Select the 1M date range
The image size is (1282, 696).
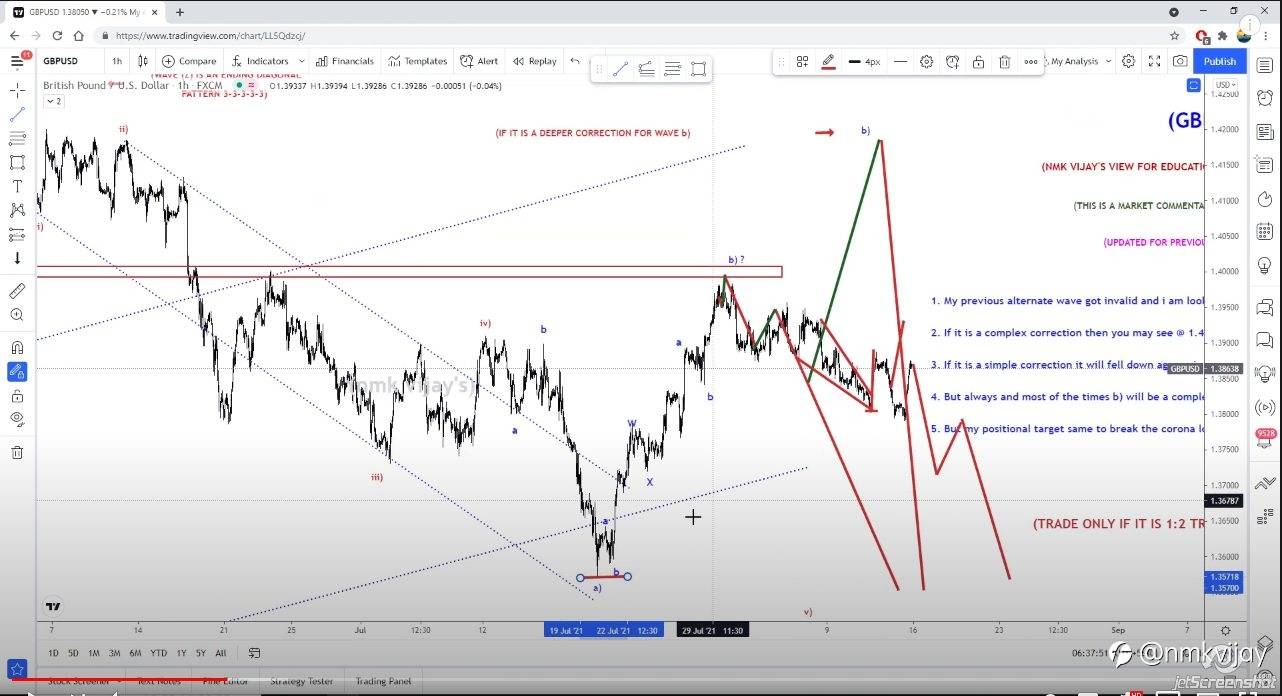tap(94, 653)
